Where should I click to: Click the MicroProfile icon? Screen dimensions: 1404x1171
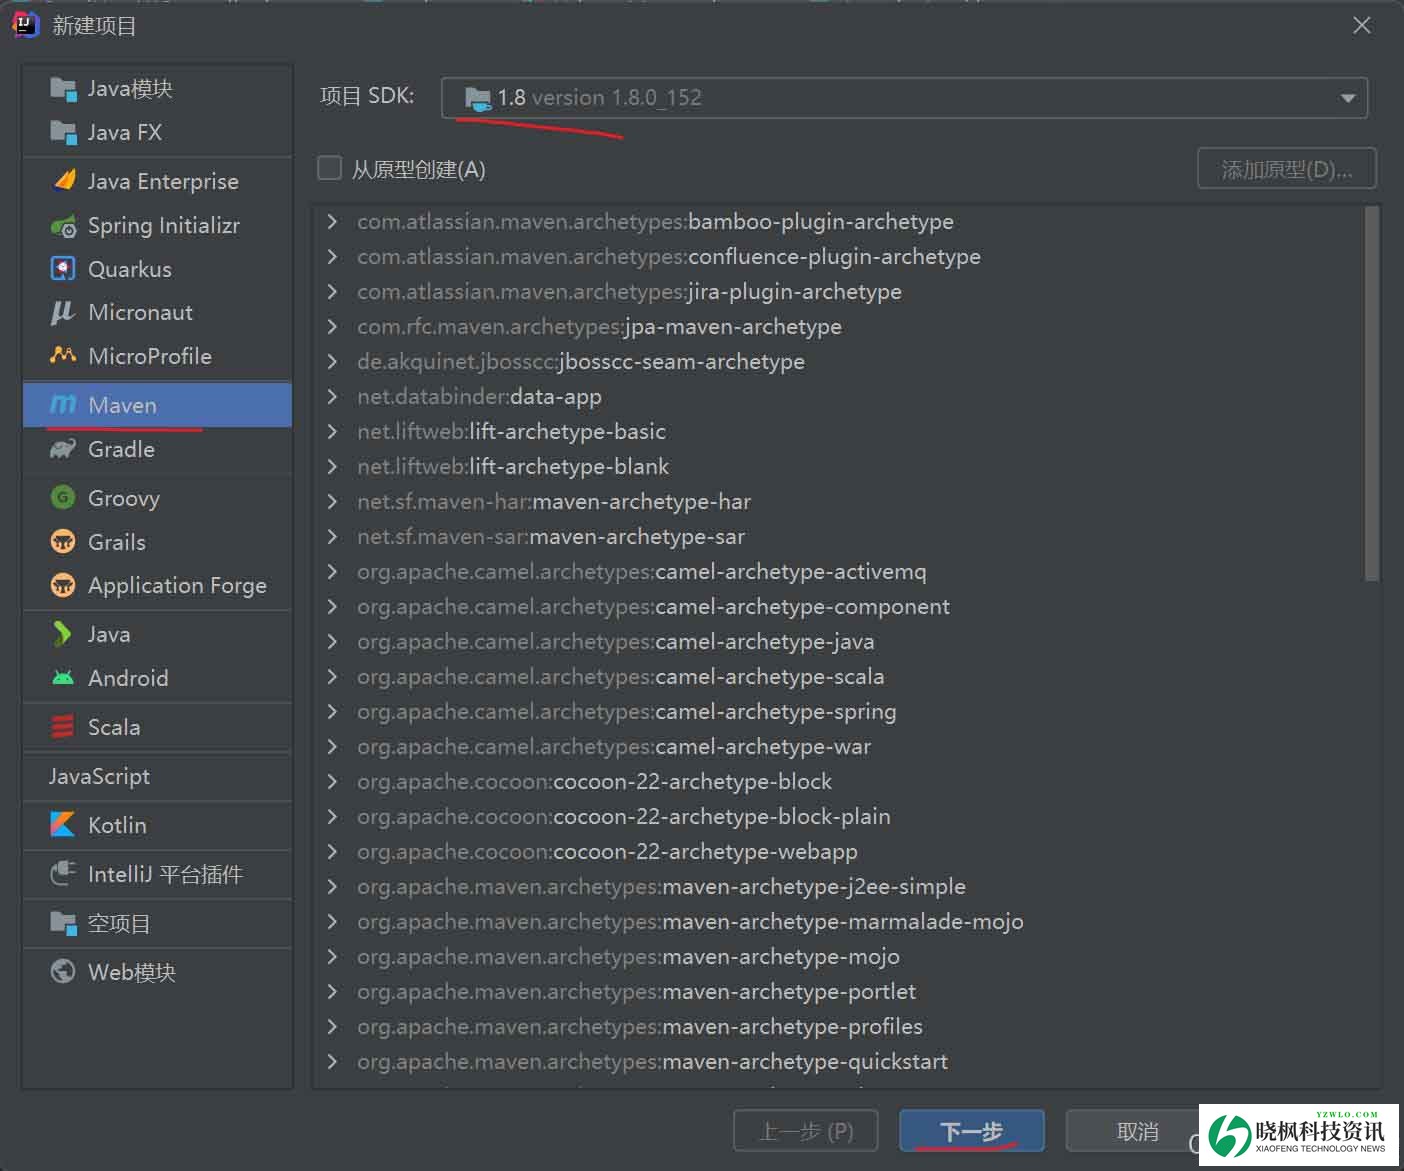click(x=63, y=356)
